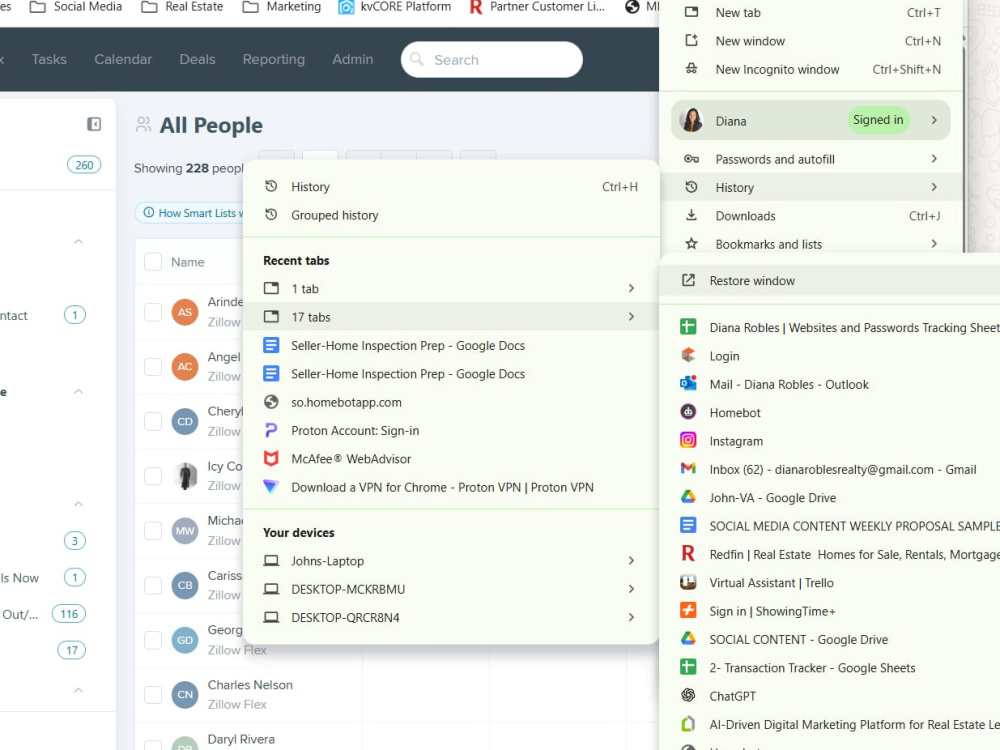
Task: Open the Real Estate bookmarks folder
Action: coord(182,7)
